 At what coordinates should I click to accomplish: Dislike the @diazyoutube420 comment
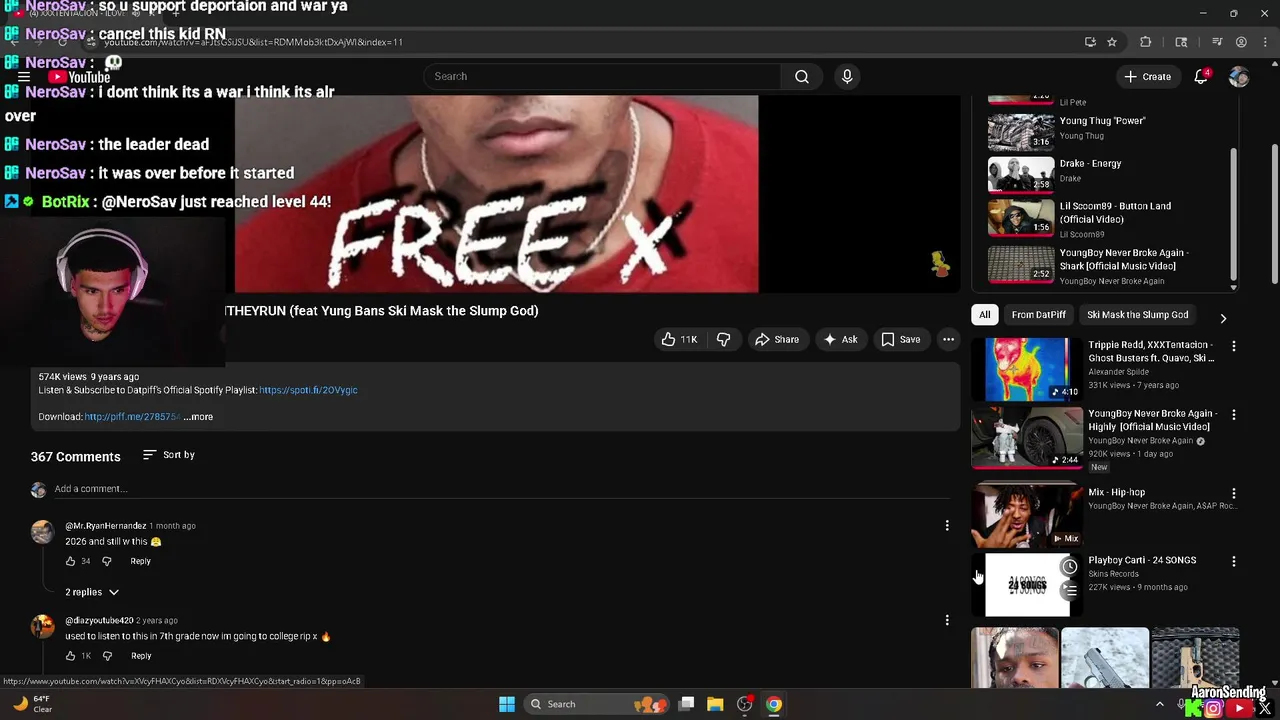tap(107, 656)
